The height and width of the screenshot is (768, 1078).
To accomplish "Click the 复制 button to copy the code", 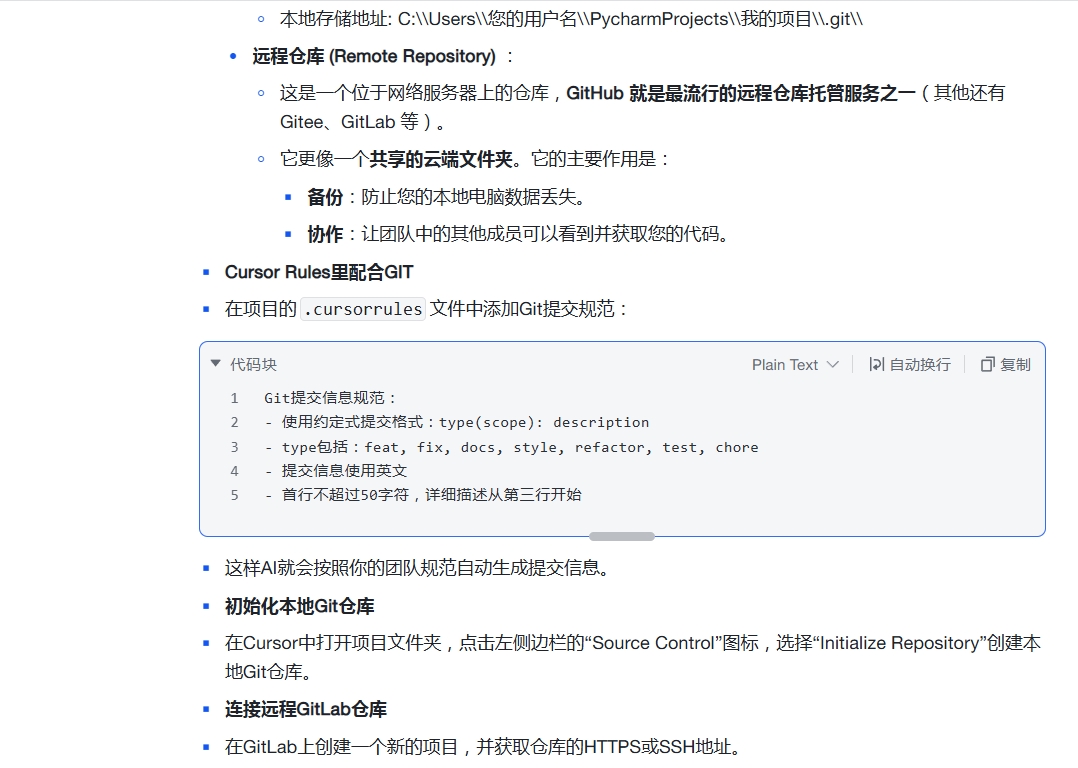I will click(1005, 364).
